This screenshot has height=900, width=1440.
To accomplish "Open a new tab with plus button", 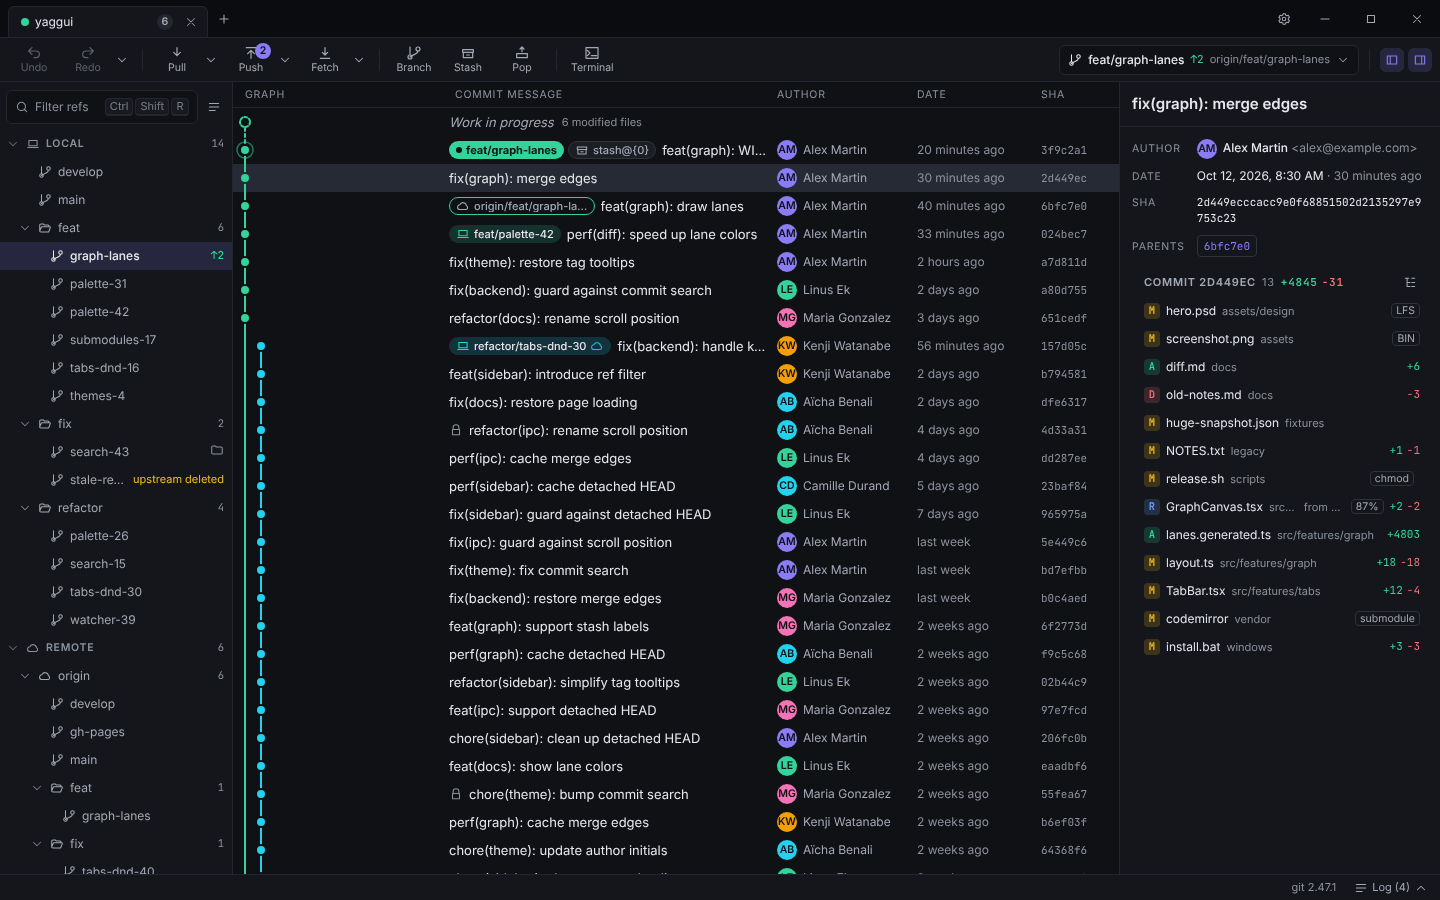I will (x=224, y=19).
